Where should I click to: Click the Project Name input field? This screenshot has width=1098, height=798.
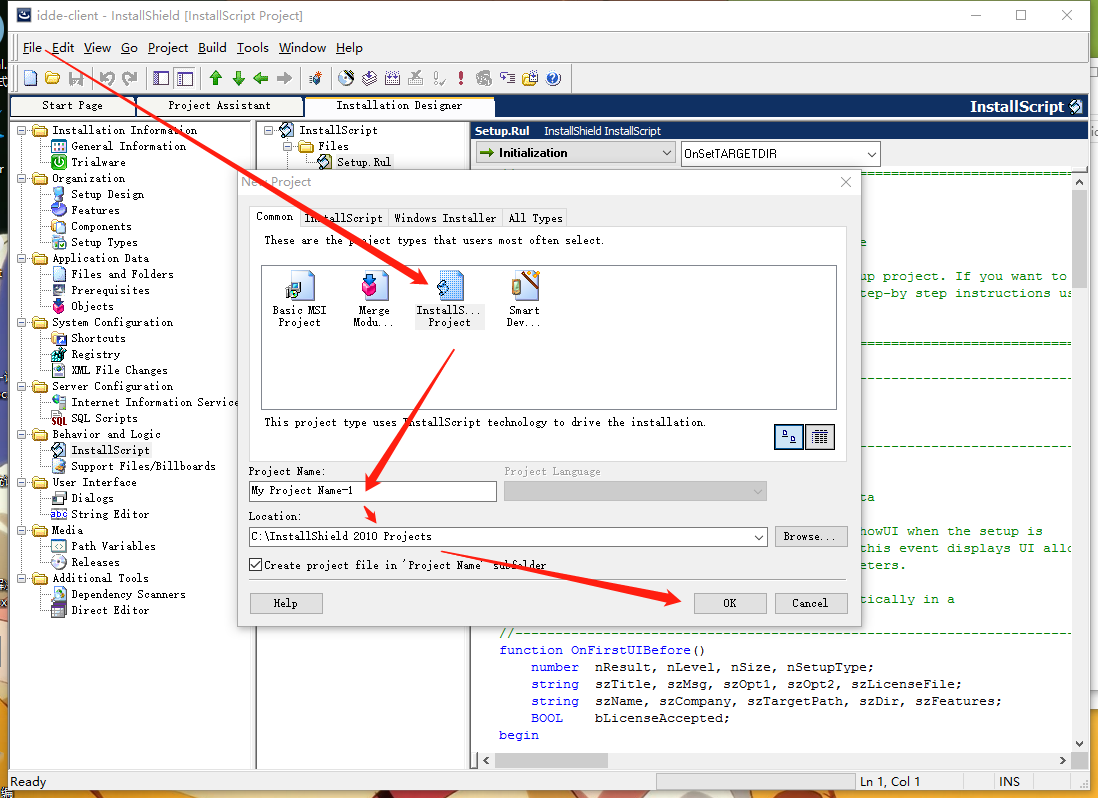[373, 491]
